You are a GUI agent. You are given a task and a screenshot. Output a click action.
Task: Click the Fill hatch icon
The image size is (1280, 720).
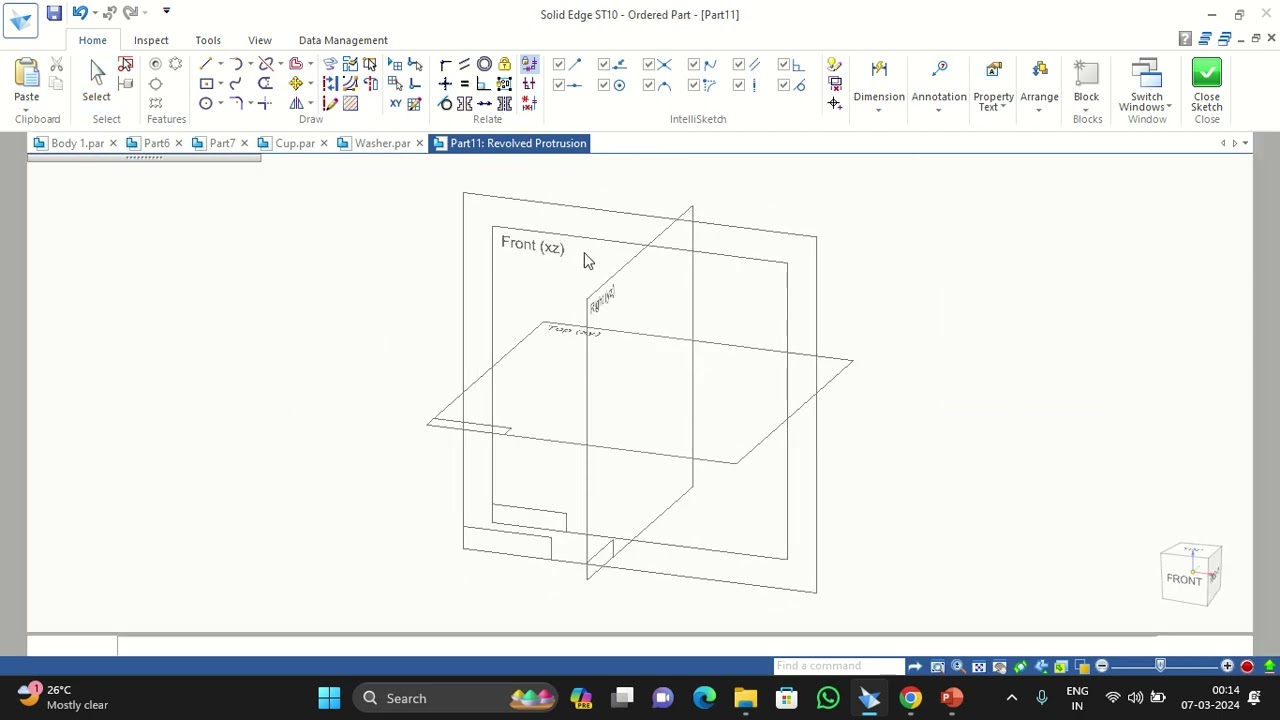350,103
